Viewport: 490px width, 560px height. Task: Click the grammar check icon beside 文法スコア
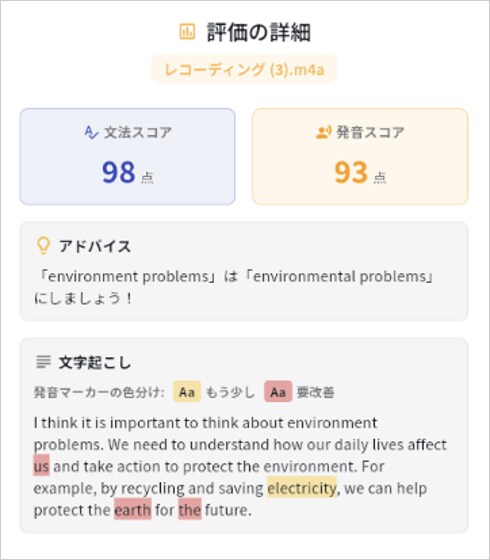click(x=91, y=132)
